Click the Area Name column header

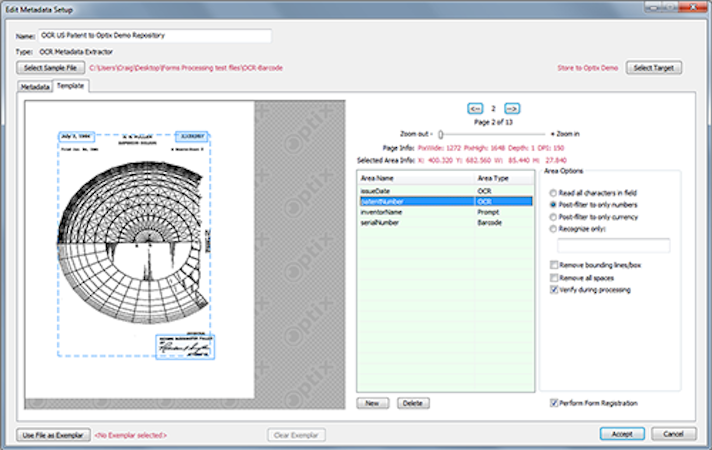pos(416,178)
